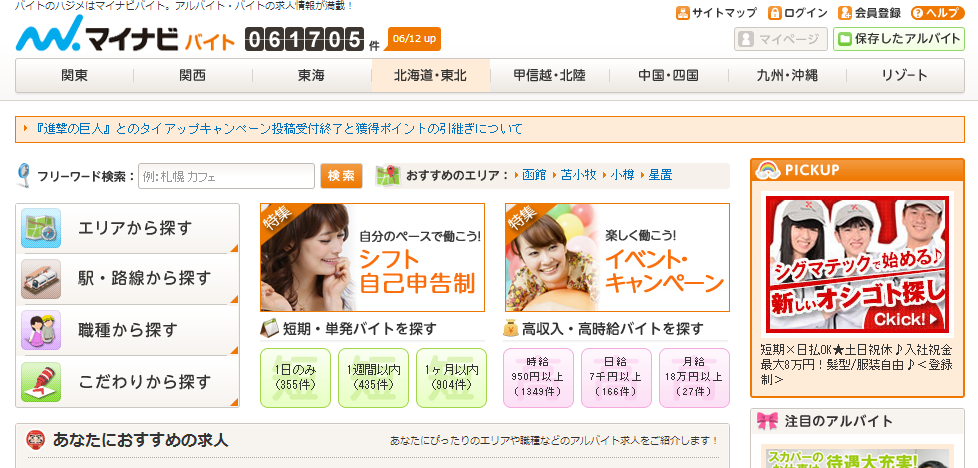This screenshot has height=468, width=978.
Task: Click the crayon icon for こだわりから探す
Action: 41,382
